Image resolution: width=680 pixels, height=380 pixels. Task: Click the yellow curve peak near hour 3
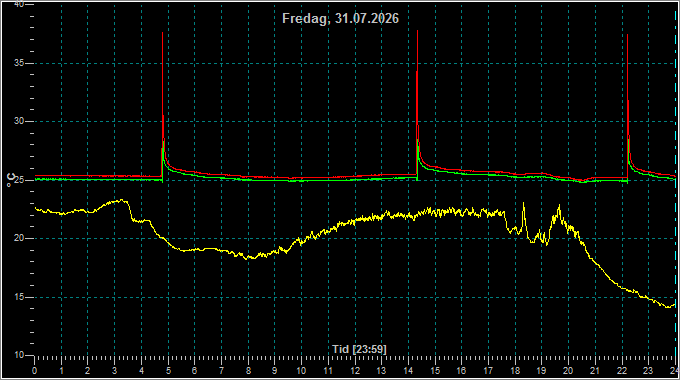123,200
